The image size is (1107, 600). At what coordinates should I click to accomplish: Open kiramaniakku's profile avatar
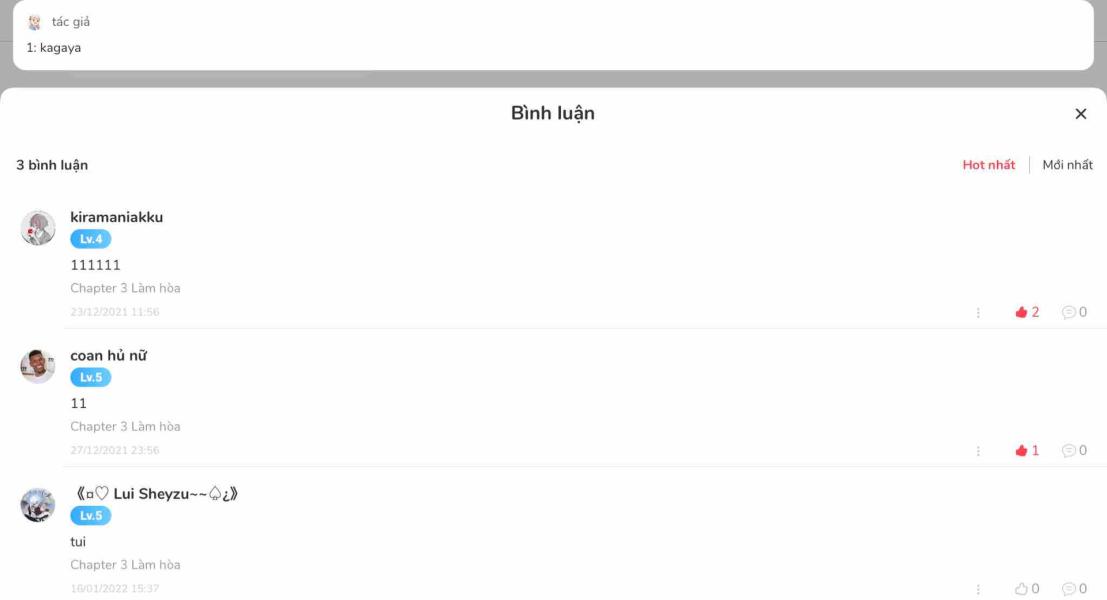(37, 227)
